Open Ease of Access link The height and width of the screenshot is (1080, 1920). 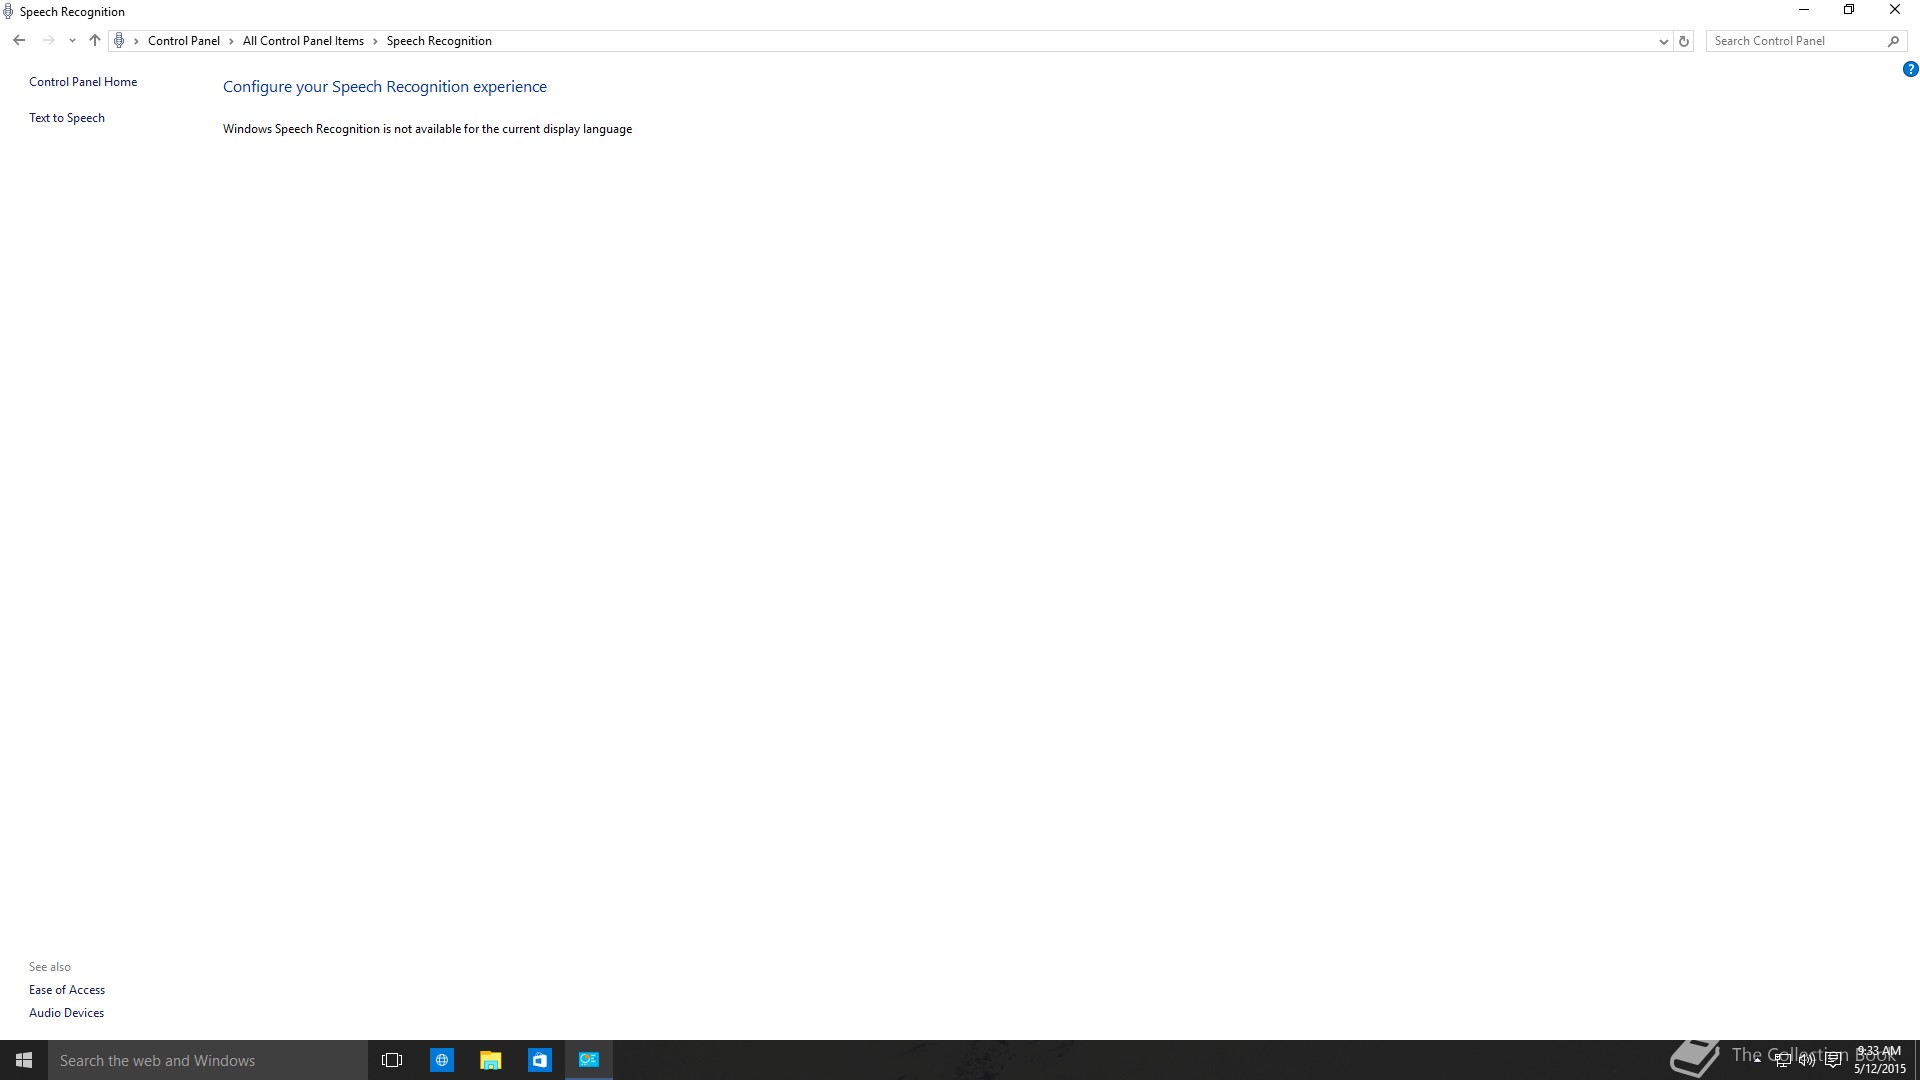click(67, 990)
